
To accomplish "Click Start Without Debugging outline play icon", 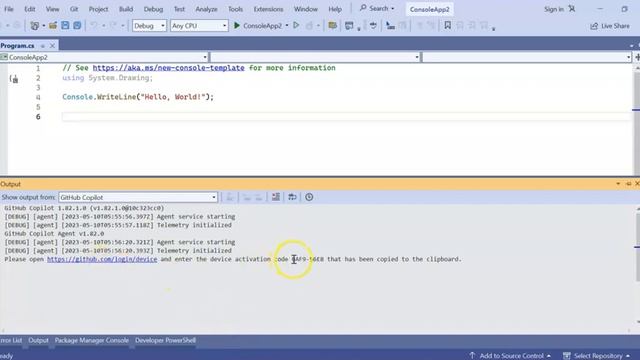I will 296,25.
